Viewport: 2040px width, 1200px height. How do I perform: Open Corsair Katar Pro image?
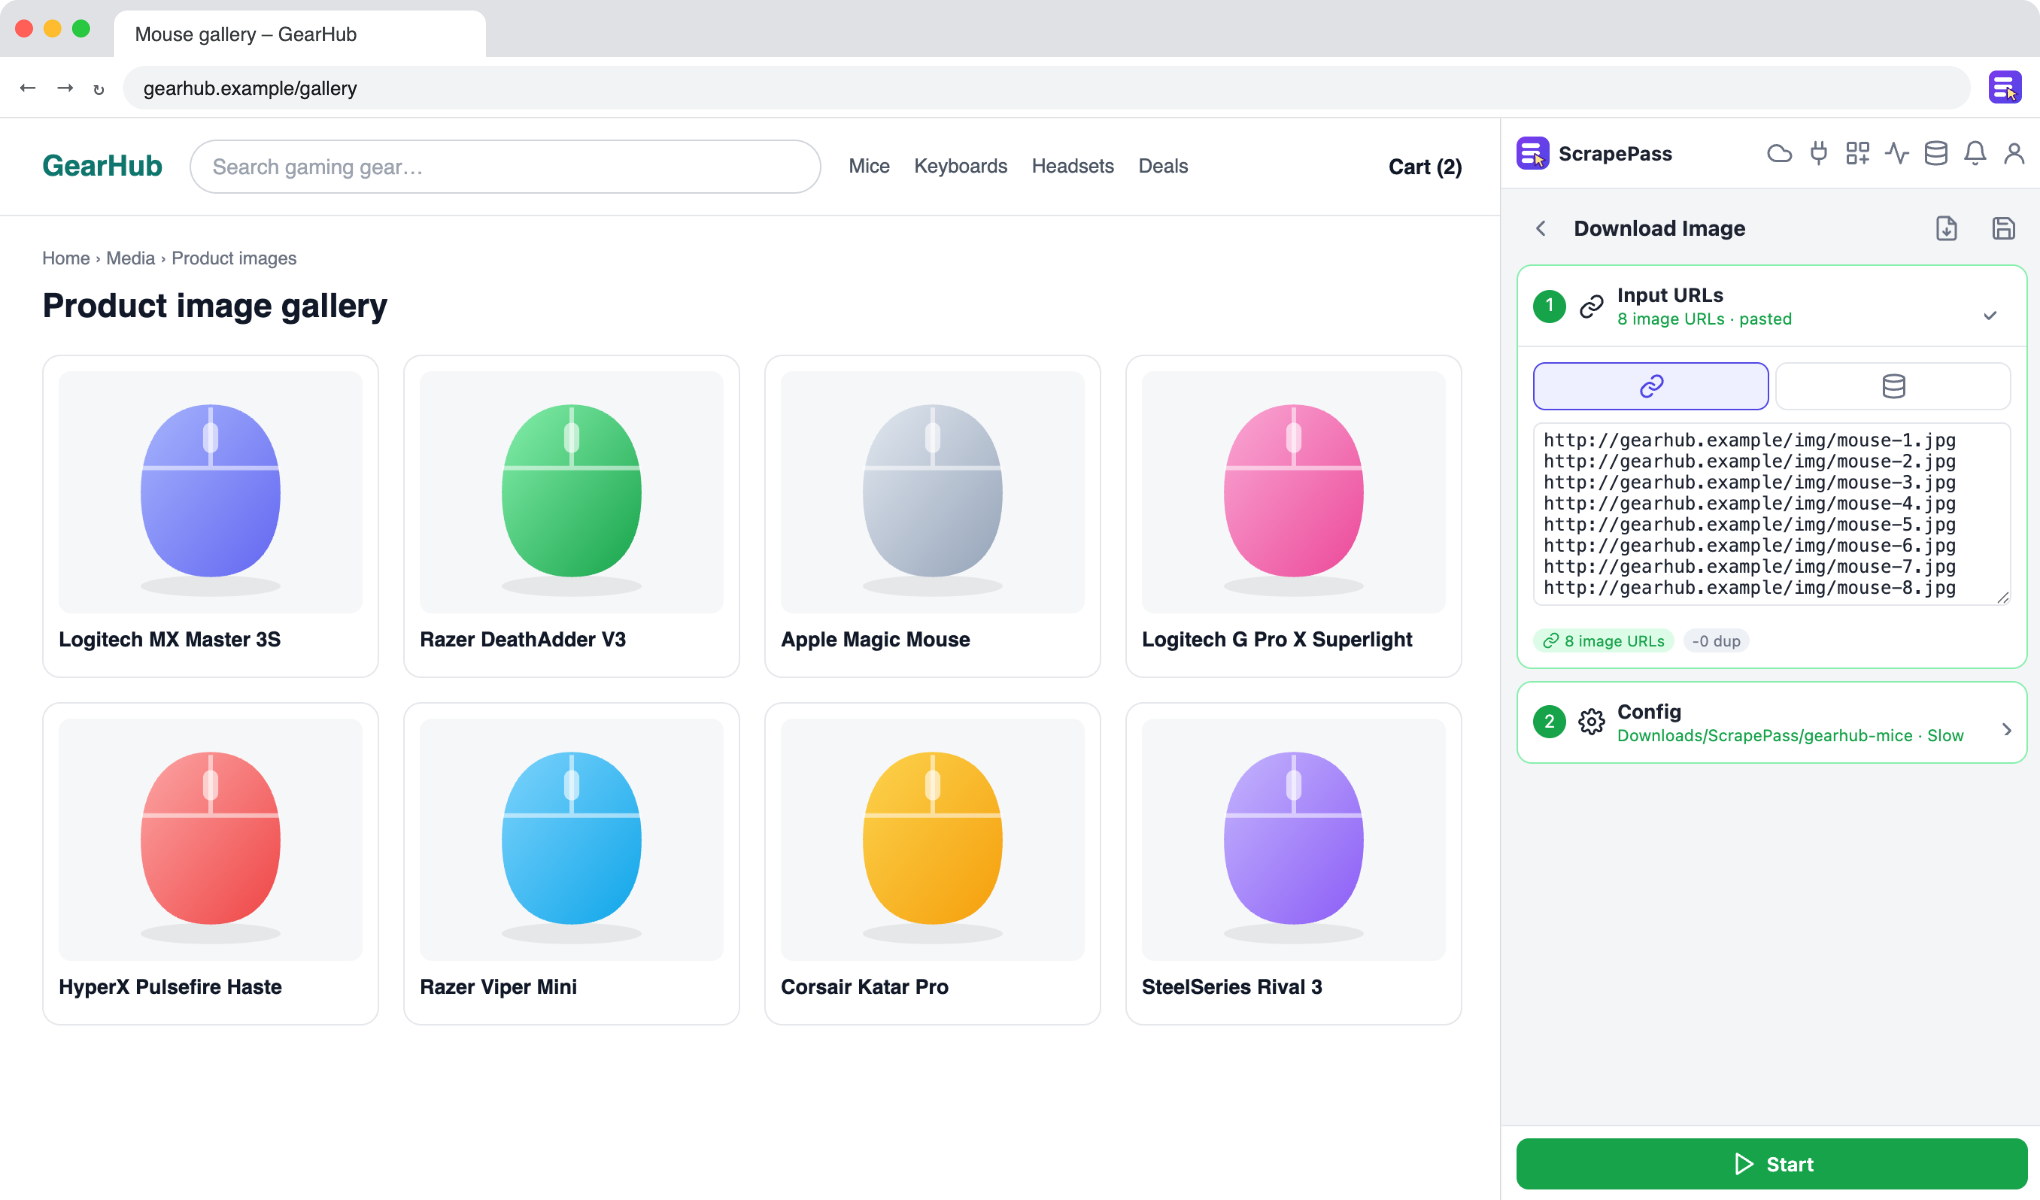tap(932, 840)
